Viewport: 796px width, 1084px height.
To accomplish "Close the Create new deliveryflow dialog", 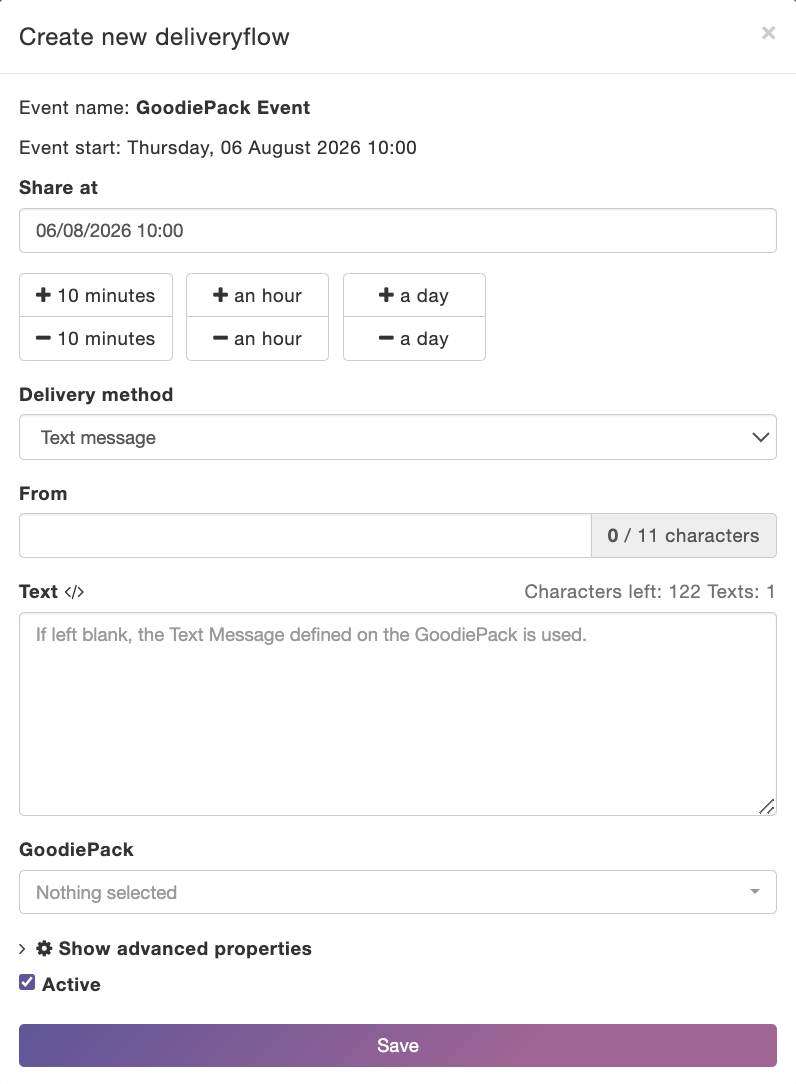I will coord(768,32).
